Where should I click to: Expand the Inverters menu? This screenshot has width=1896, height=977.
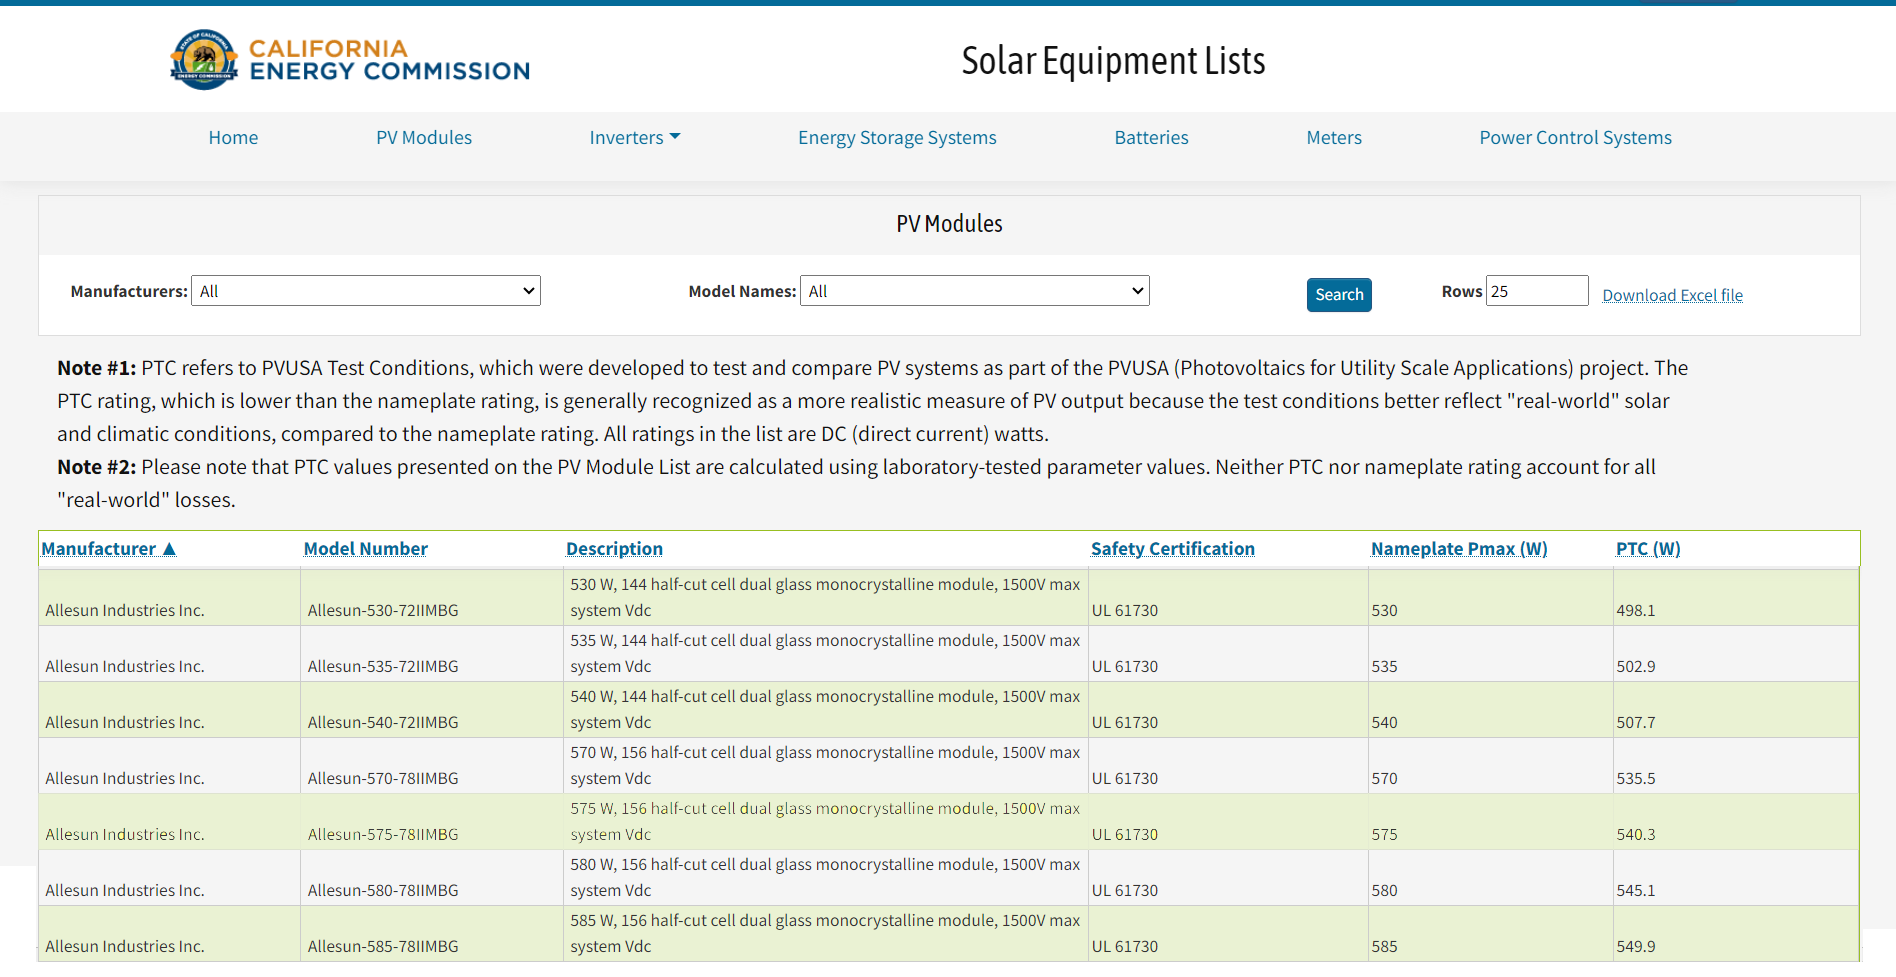coord(635,138)
